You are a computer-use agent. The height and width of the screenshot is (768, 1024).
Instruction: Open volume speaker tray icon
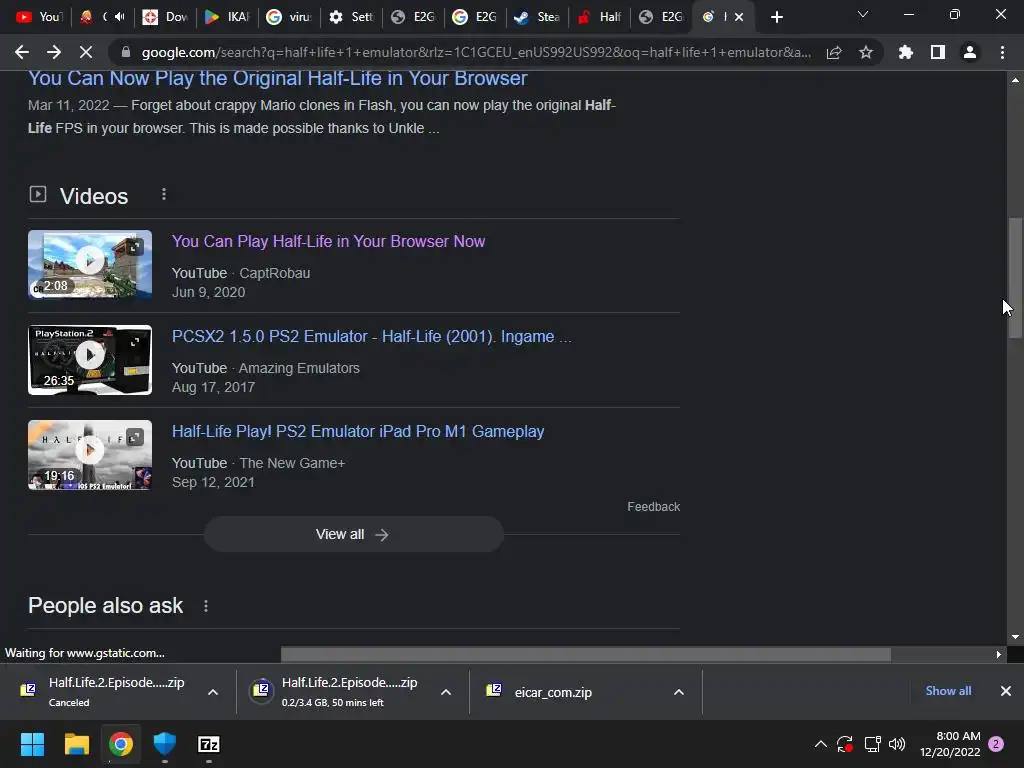pyautogui.click(x=897, y=744)
